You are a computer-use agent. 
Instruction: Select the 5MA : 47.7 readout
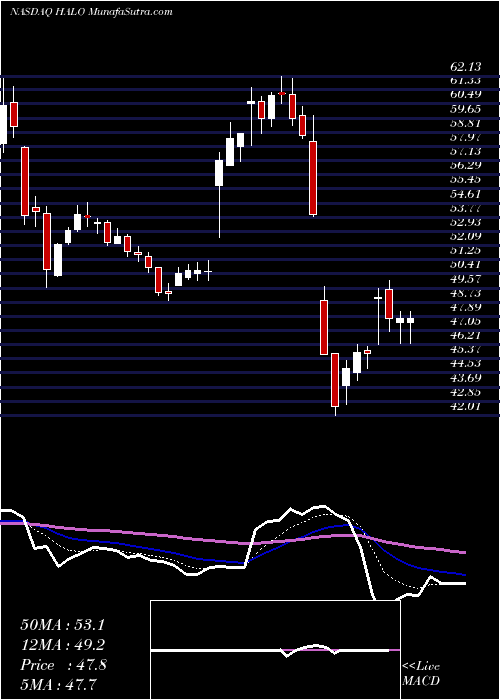(59, 684)
